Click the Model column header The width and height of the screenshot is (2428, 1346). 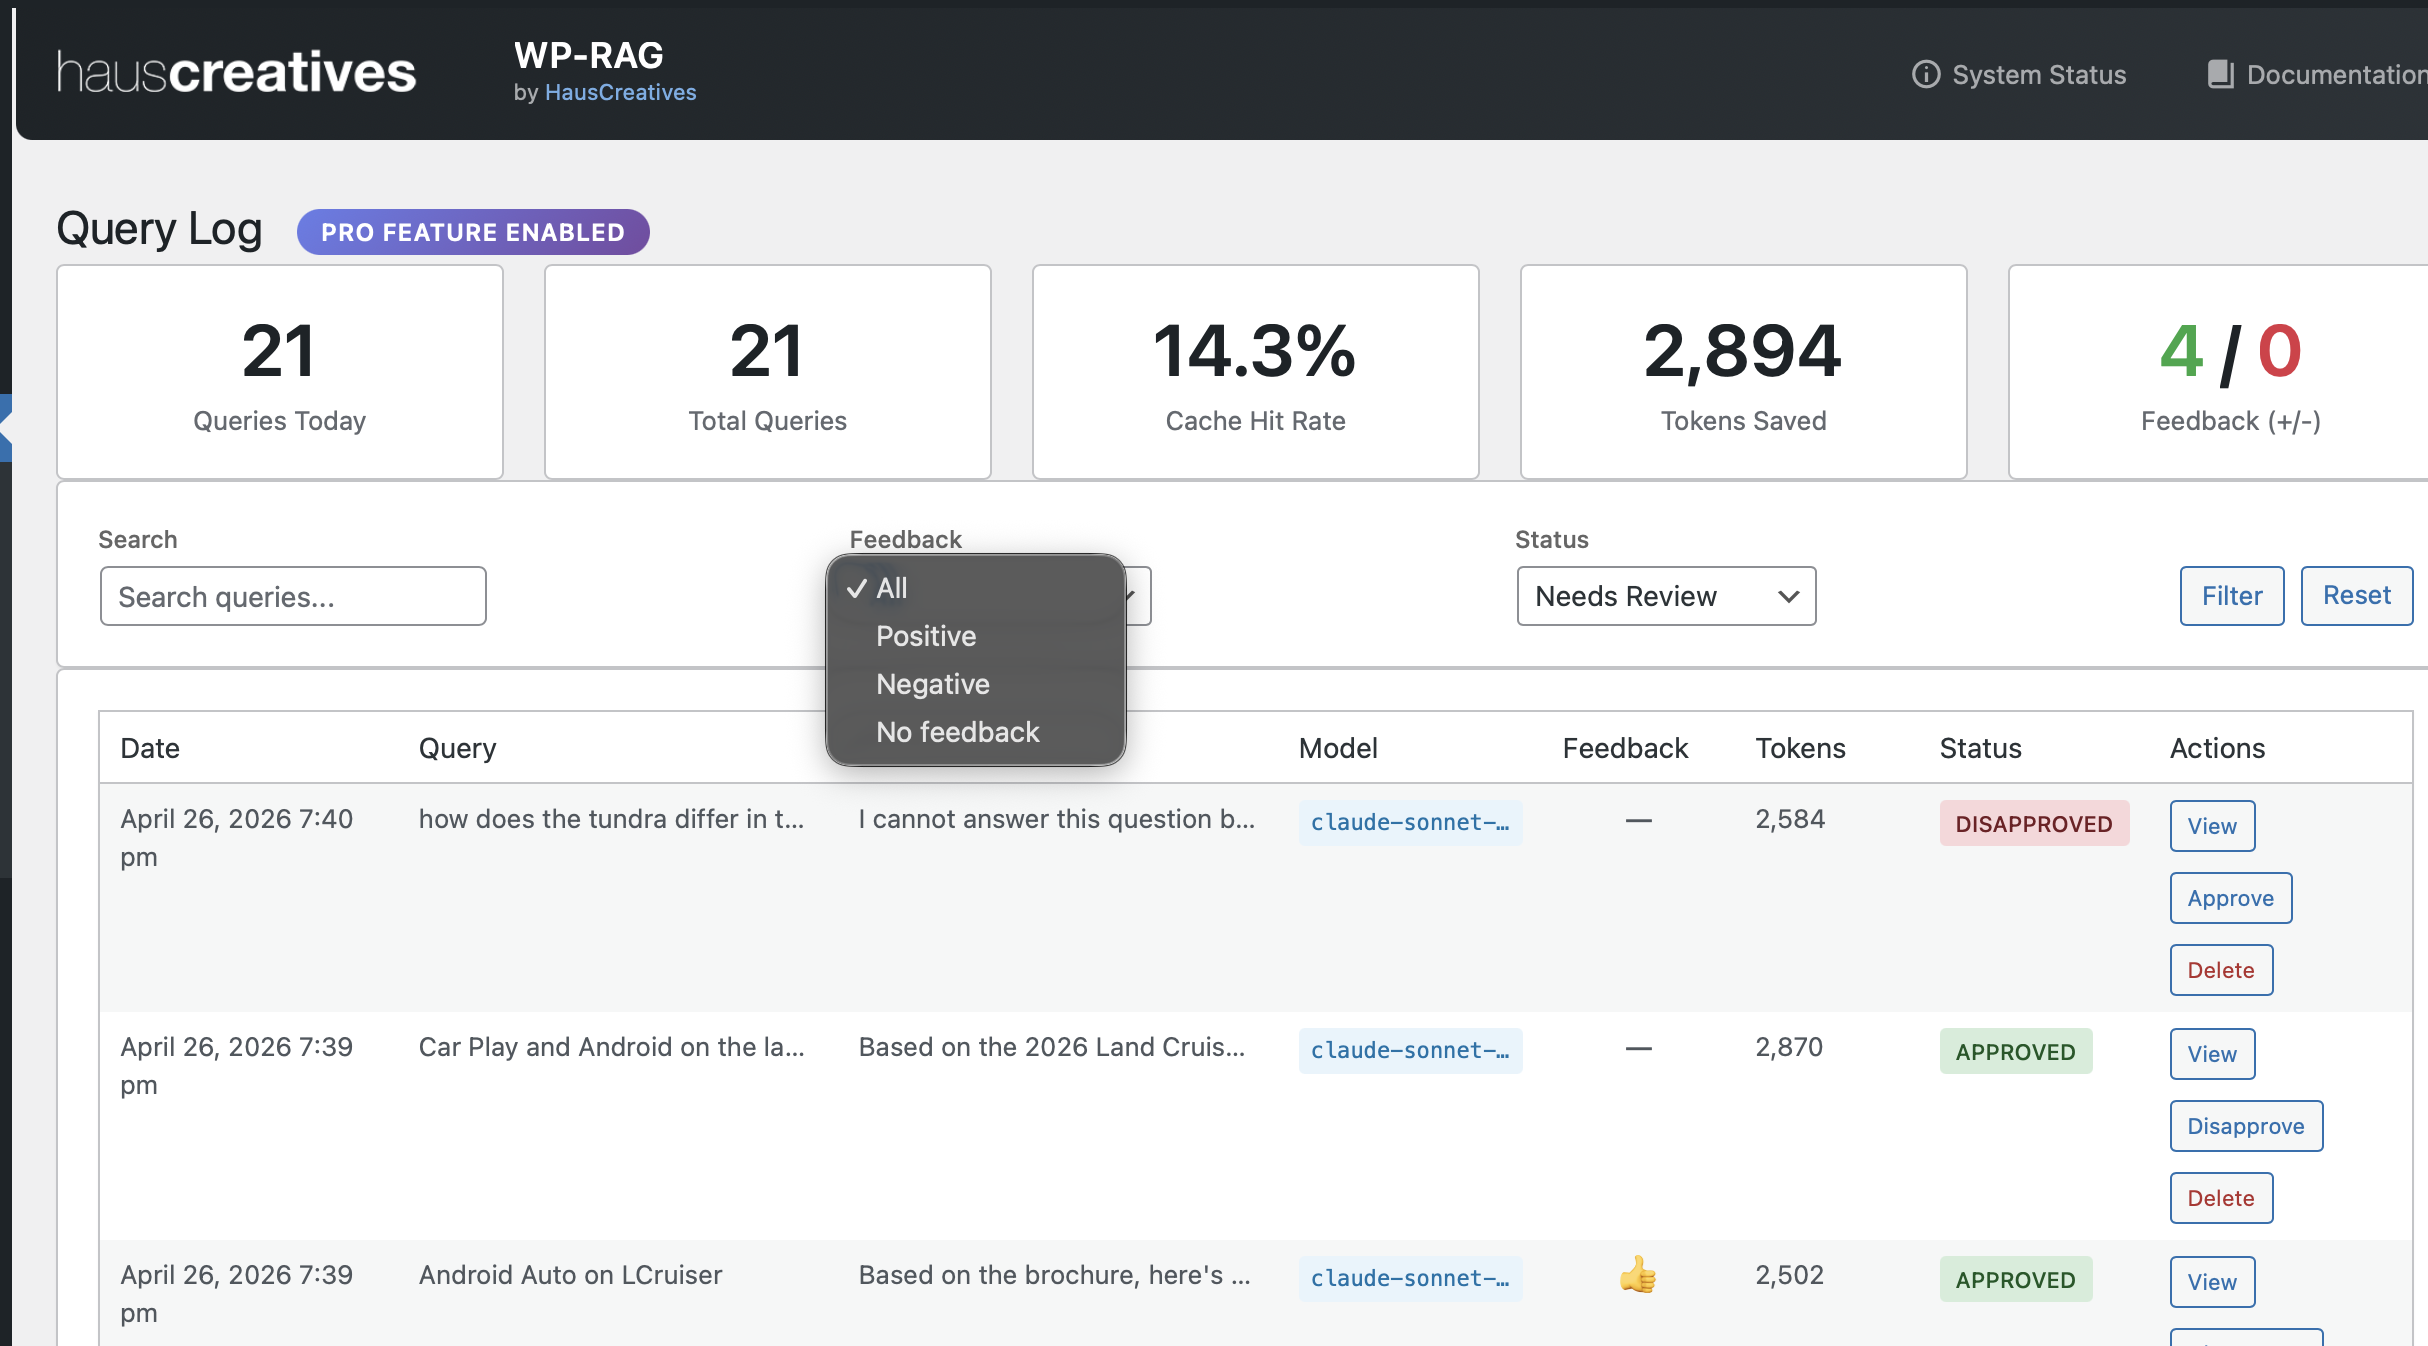click(1338, 748)
